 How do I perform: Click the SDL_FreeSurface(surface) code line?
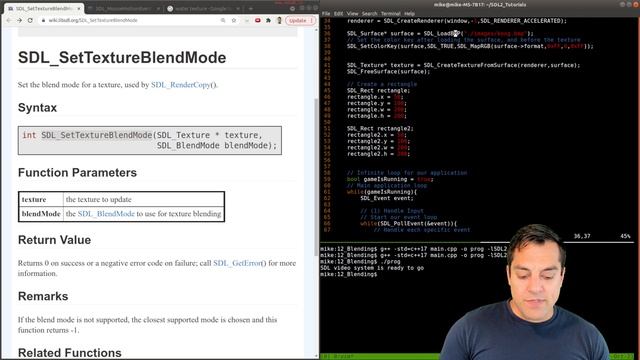[x=389, y=72]
